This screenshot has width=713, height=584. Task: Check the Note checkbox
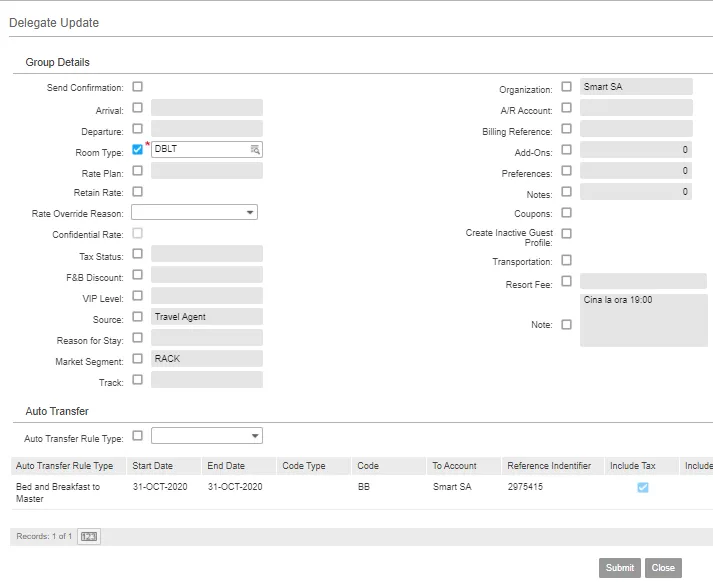(566, 325)
